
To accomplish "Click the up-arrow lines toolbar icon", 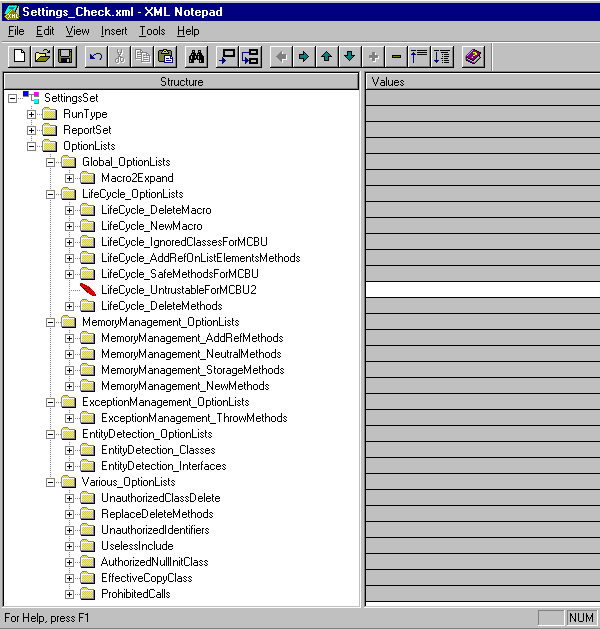I will [x=419, y=57].
